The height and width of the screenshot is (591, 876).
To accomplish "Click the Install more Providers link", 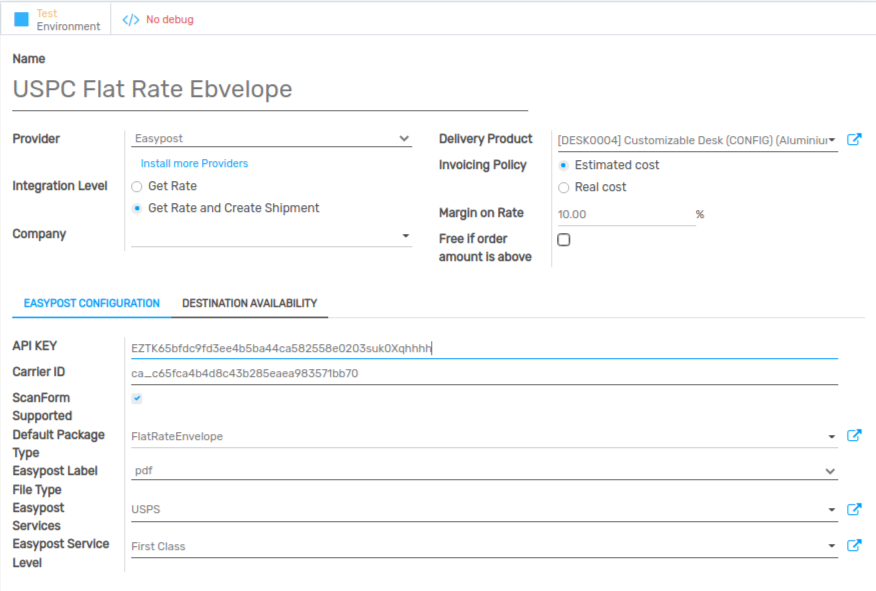I will [x=194, y=163].
